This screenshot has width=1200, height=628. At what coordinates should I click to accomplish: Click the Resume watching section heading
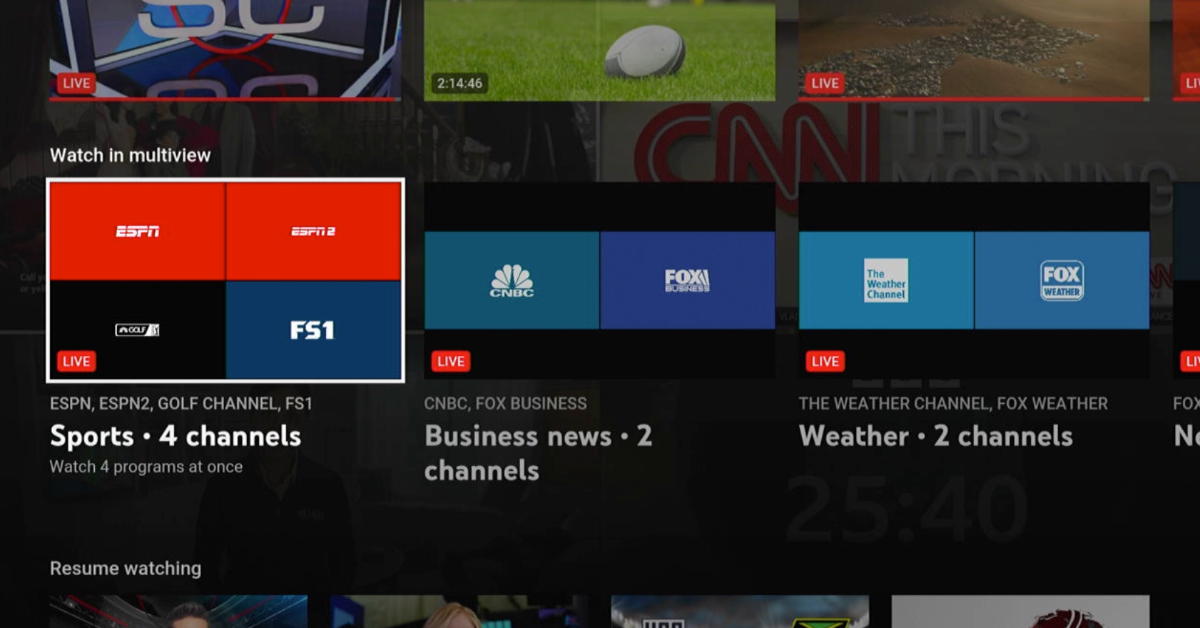(125, 568)
